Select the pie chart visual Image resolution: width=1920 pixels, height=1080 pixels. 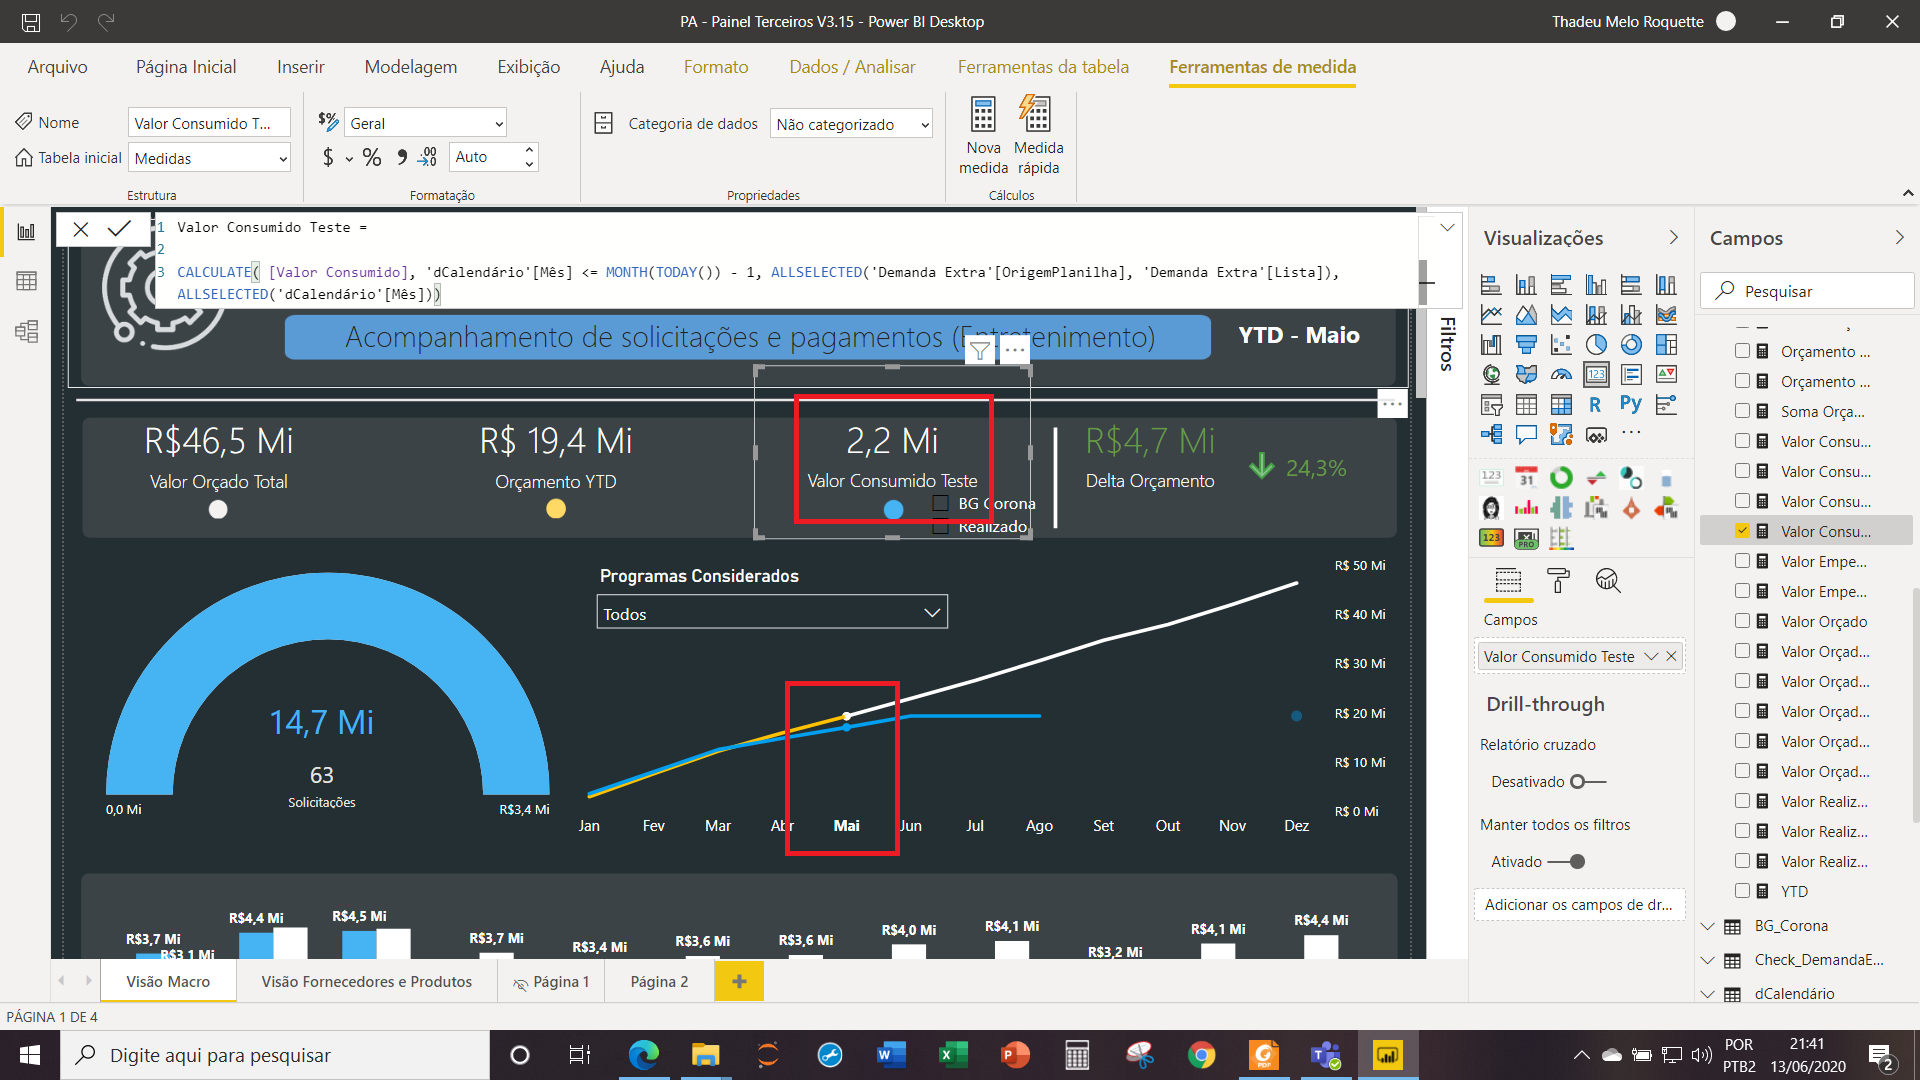click(x=1596, y=345)
